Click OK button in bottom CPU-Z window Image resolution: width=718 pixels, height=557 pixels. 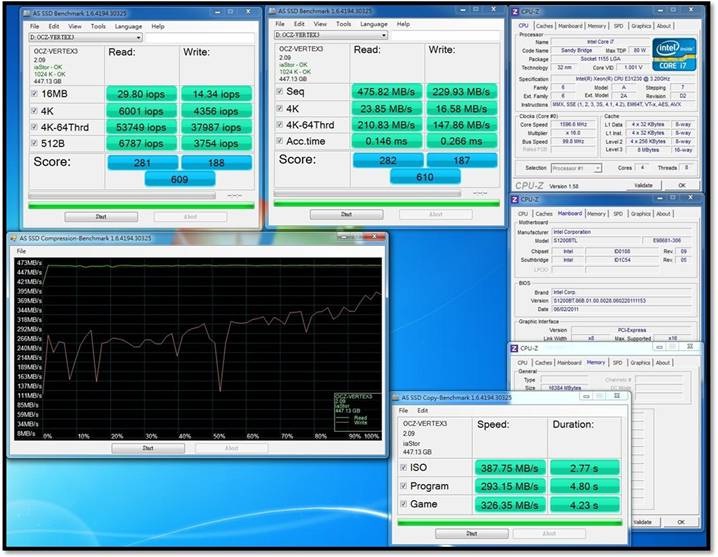click(681, 522)
